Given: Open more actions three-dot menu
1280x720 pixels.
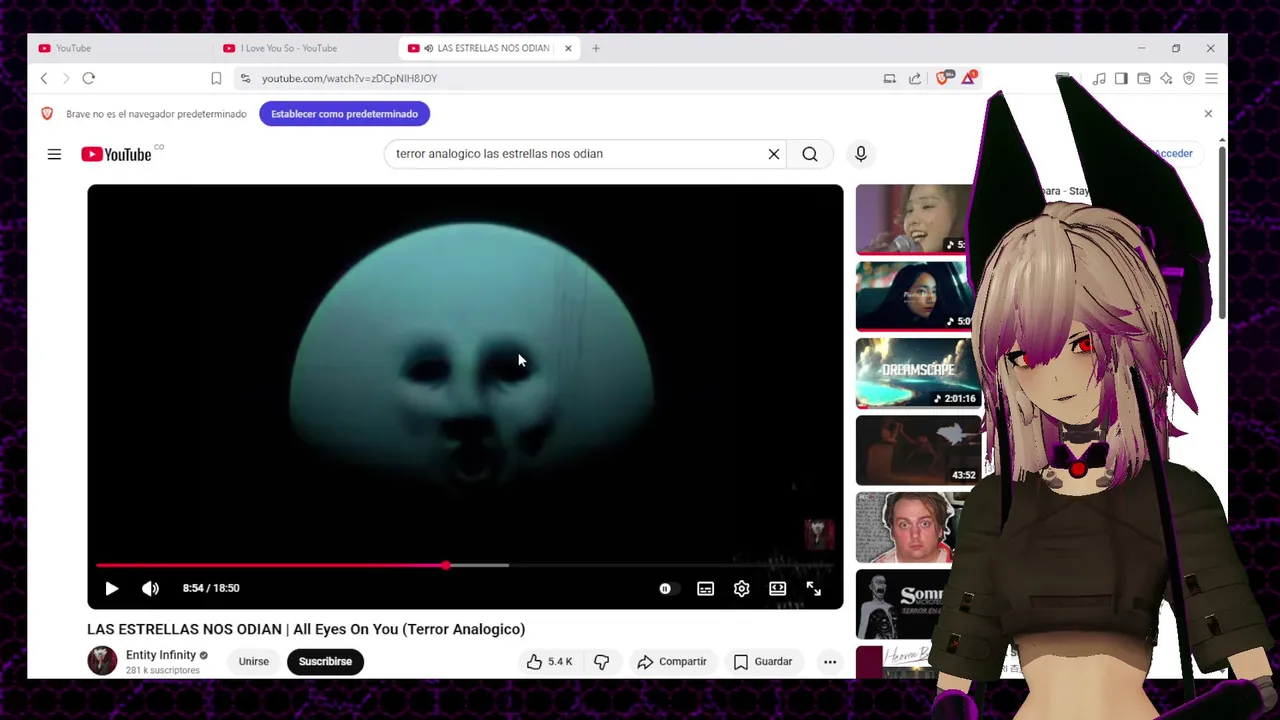Looking at the screenshot, I should (x=830, y=661).
